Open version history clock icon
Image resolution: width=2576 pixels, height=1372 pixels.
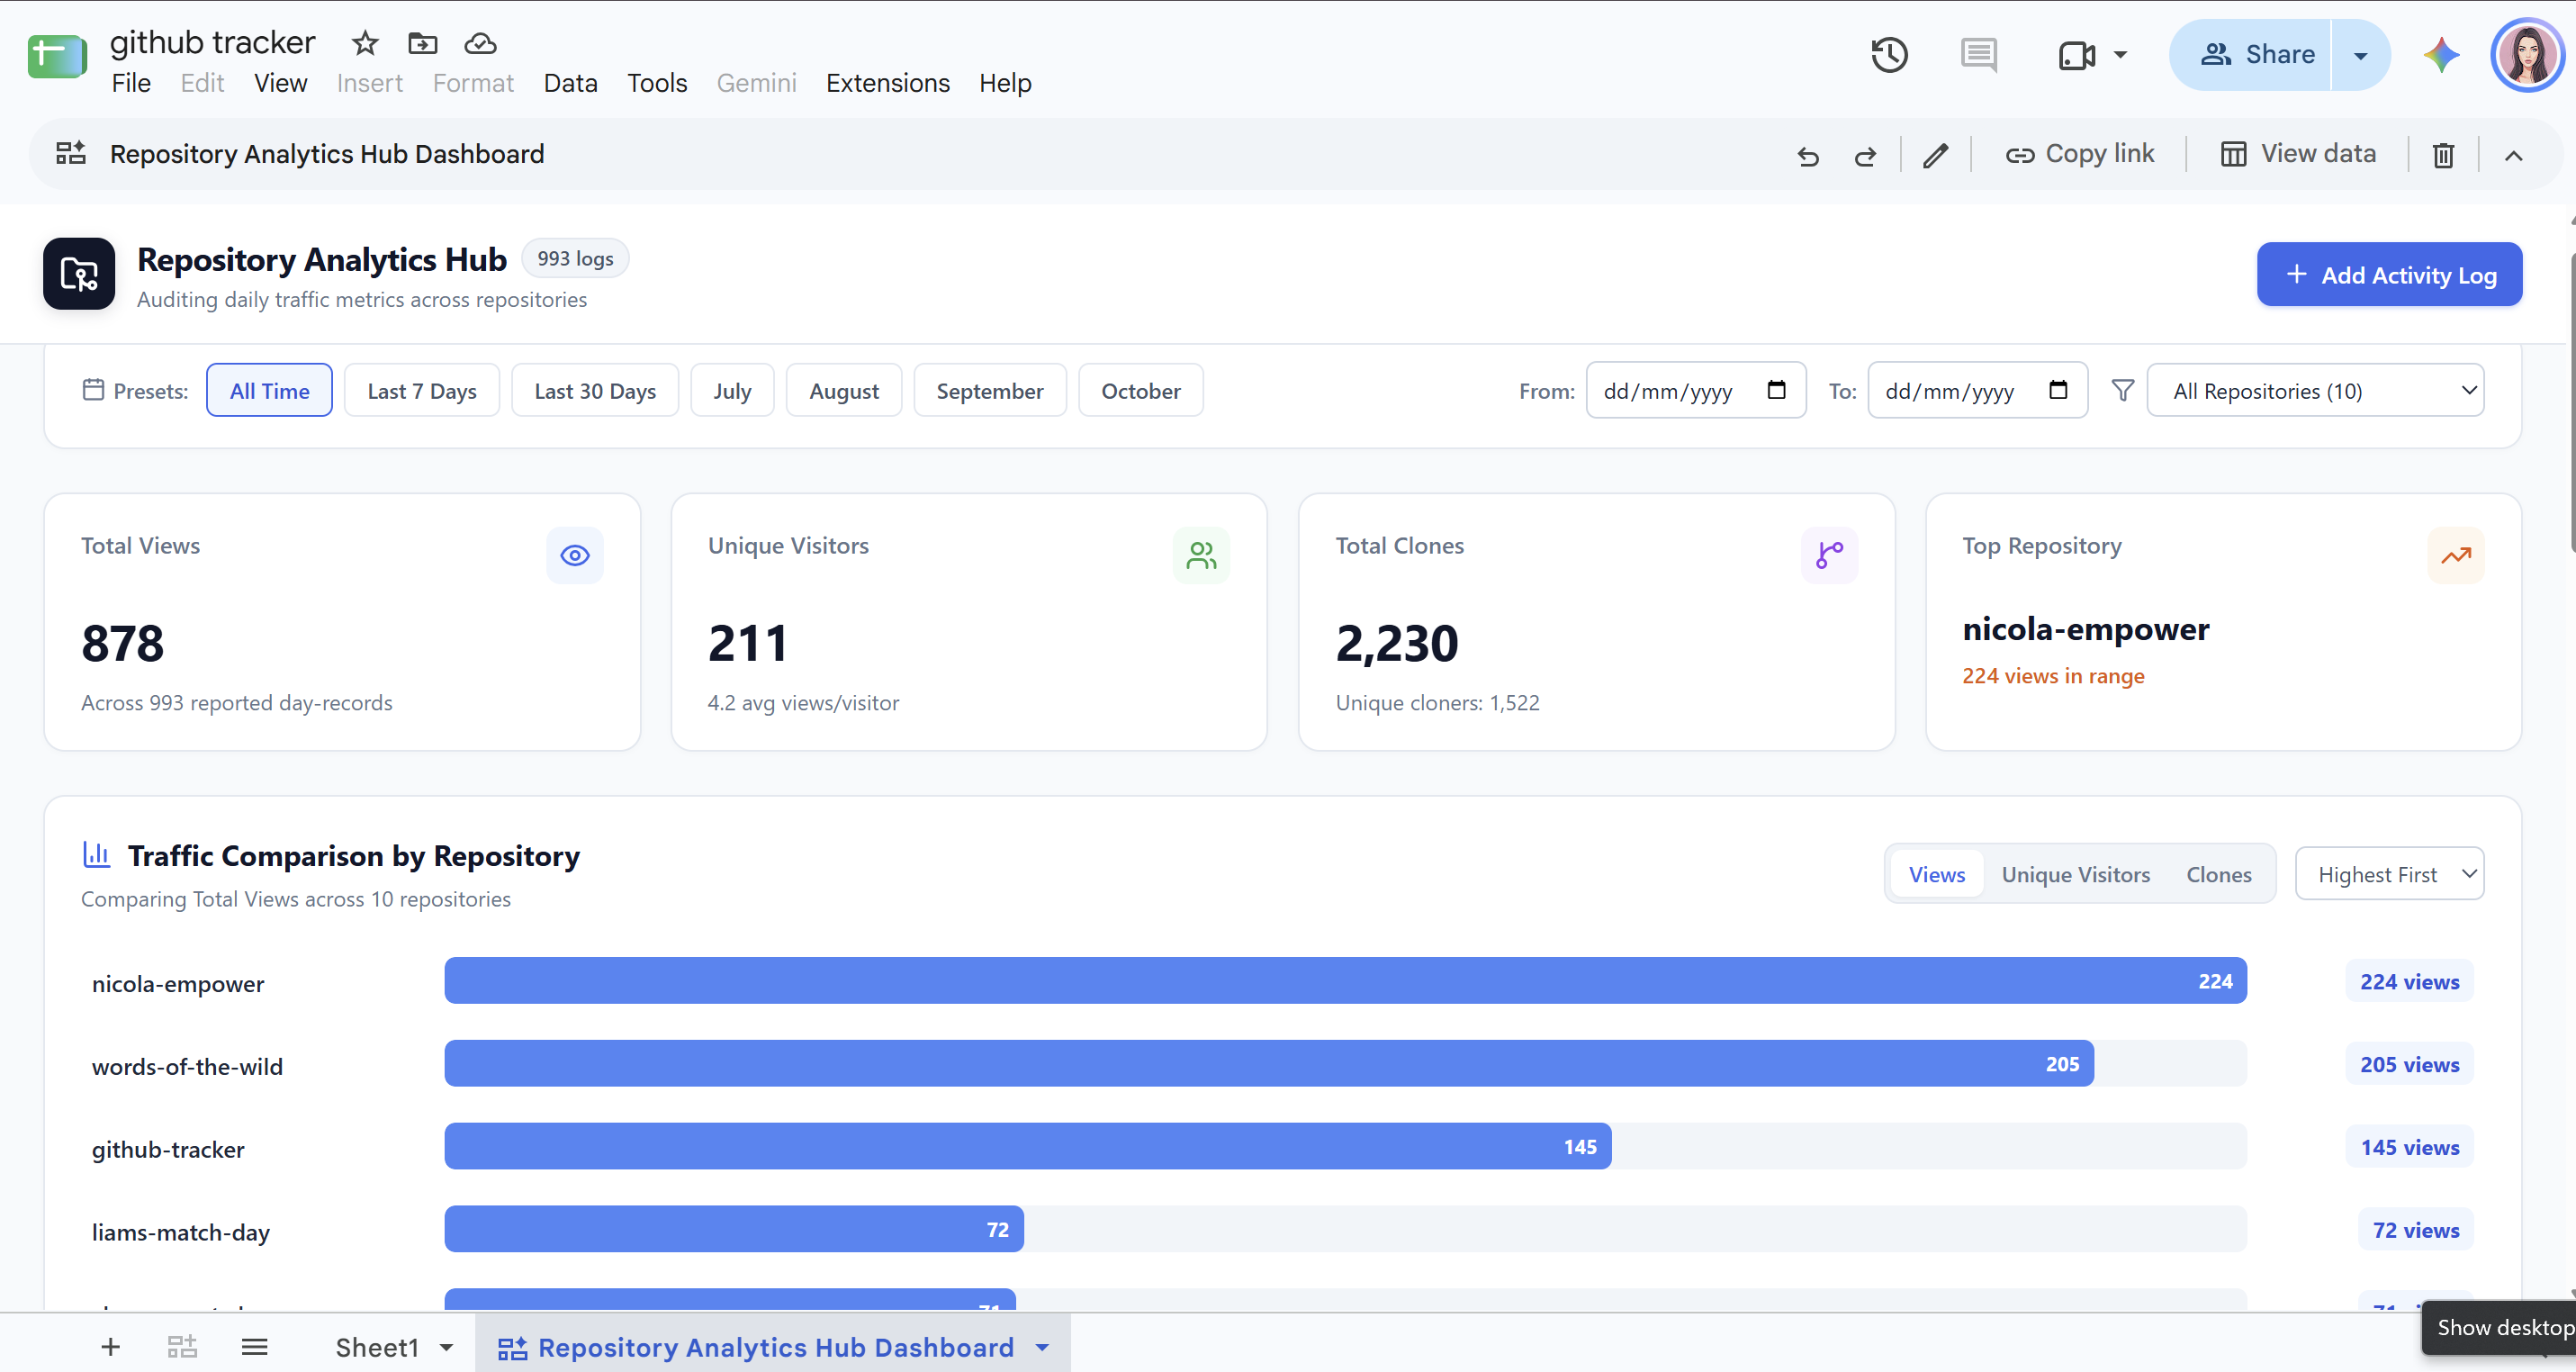pyautogui.click(x=1889, y=55)
